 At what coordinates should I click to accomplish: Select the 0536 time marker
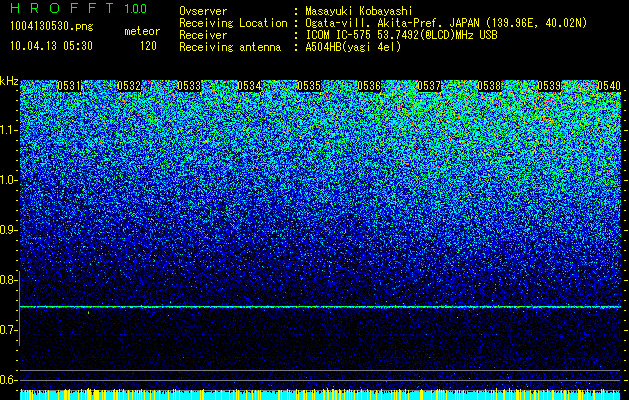[369, 86]
